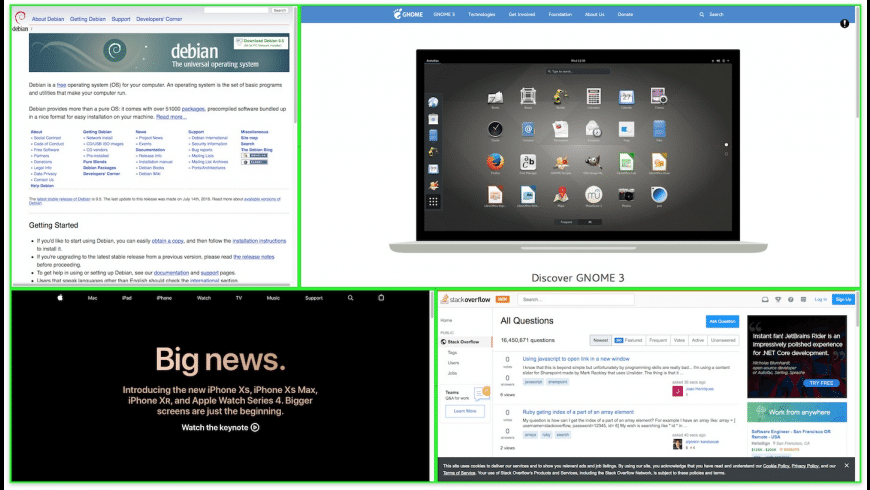
Task: Click the globe icon beside Stack Overflow sidebar item
Action: (443, 342)
